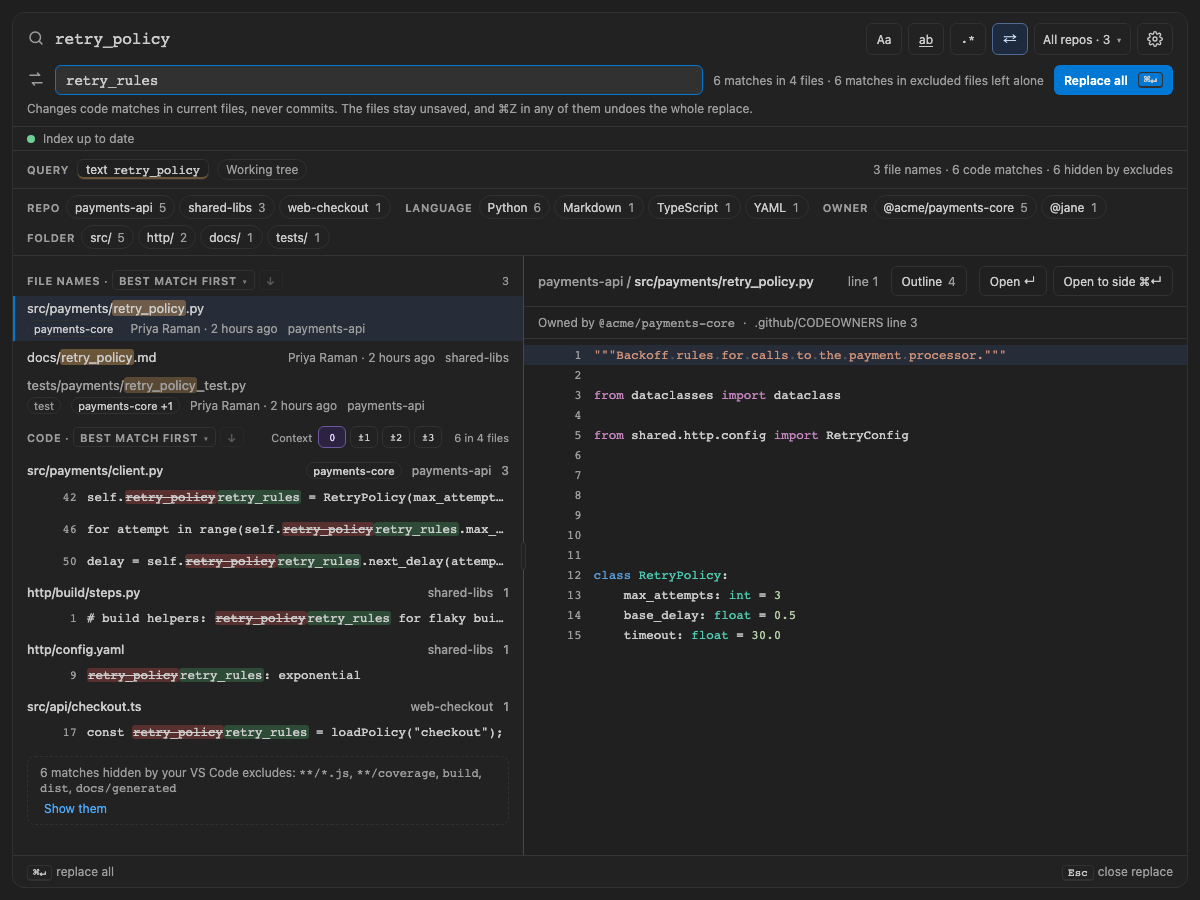Select src/payments/retry_policy.py file result
Screen dimensions: 1200x900
[267, 319]
